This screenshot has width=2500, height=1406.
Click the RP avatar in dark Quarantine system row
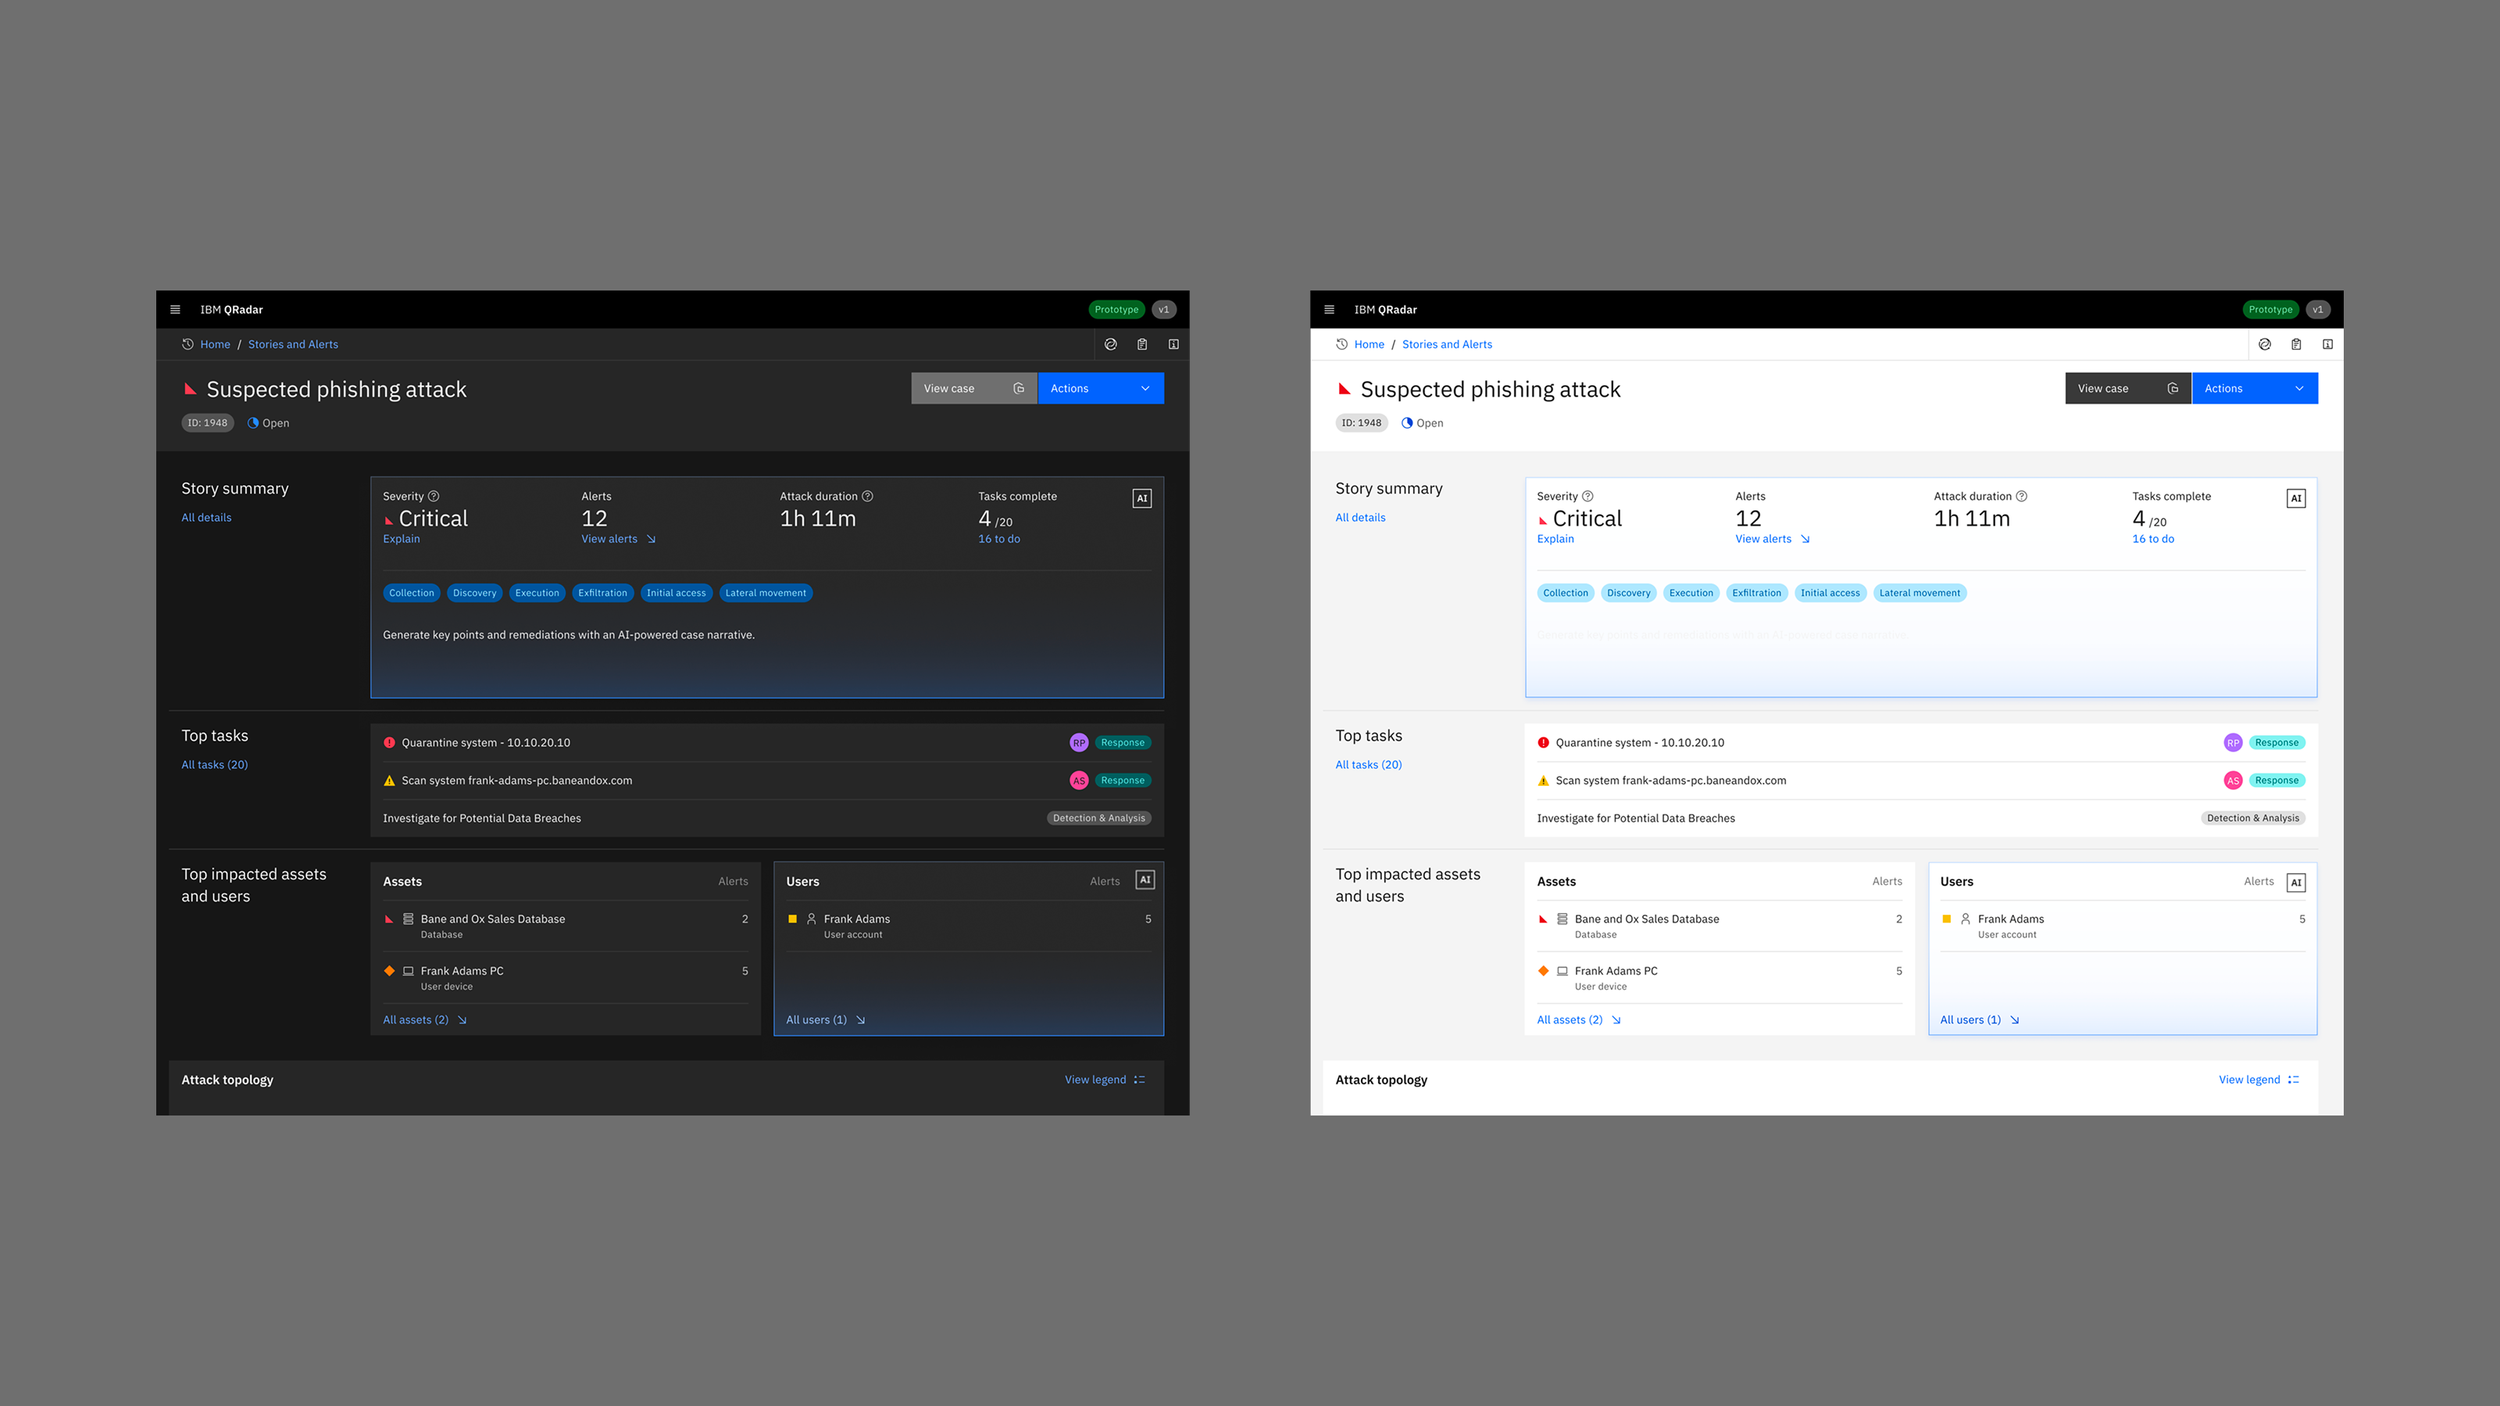click(x=1079, y=743)
